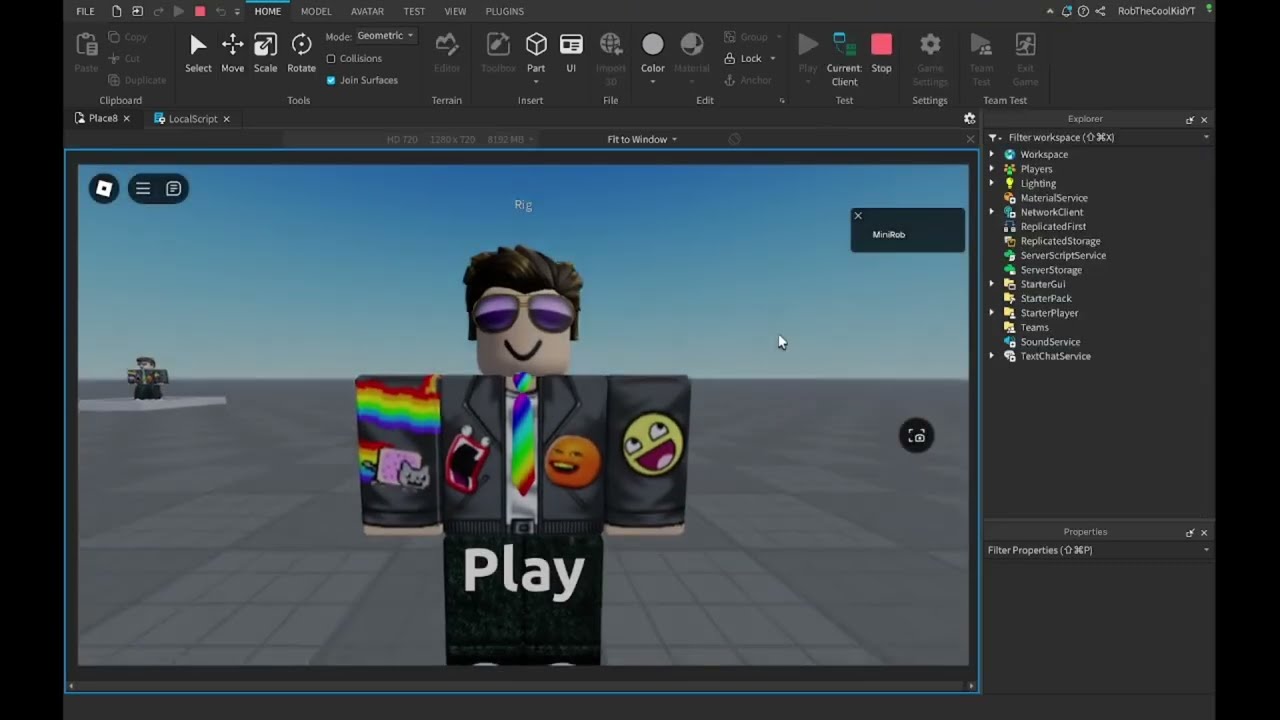Open the Lock dropdown arrow
This screenshot has width=1280, height=720.
click(x=772, y=59)
